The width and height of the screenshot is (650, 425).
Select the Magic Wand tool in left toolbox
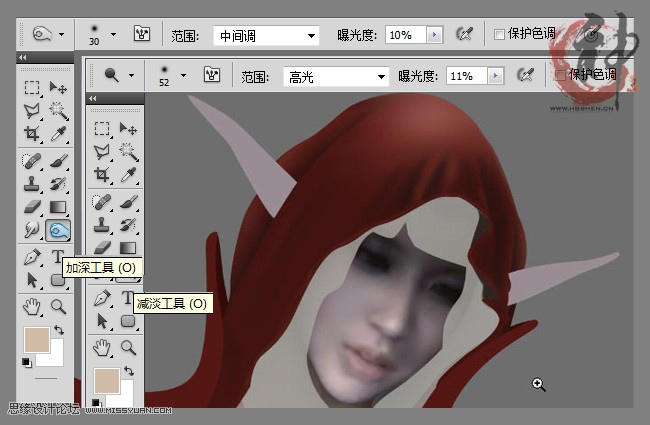pos(58,111)
